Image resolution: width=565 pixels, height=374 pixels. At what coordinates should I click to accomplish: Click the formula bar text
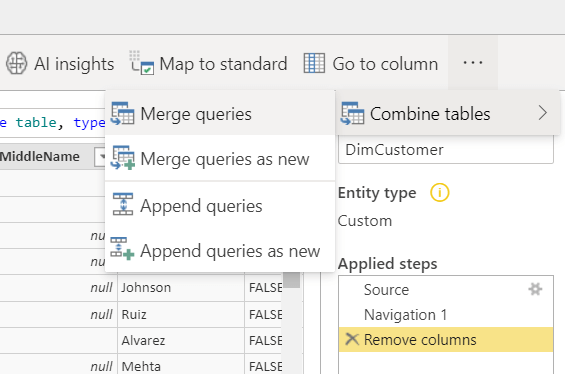52,123
